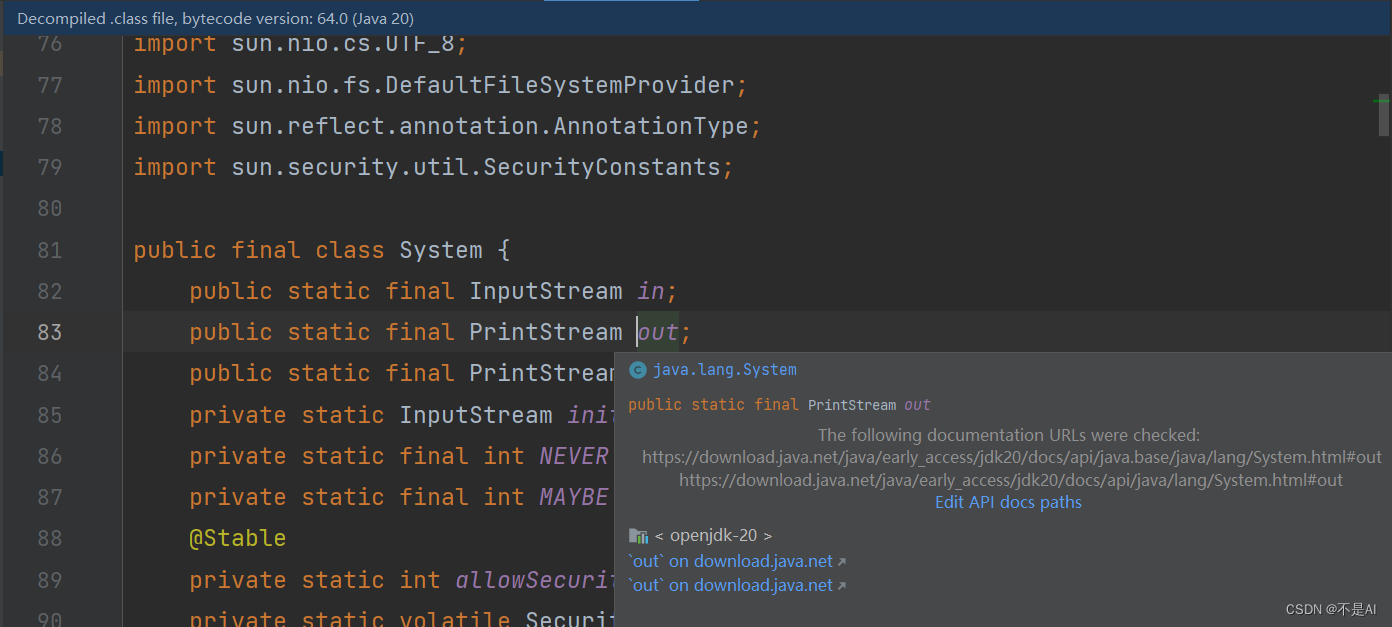
Task: Click the scrollbar thumb on the right side
Action: click(x=1384, y=115)
